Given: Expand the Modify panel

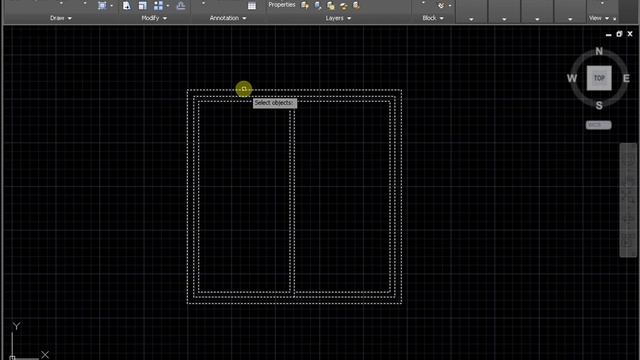Looking at the screenshot, I should pyautogui.click(x=154, y=18).
